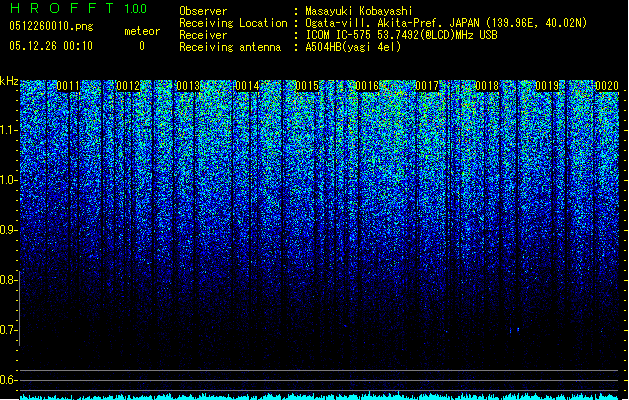Click the meteor count value 0
Viewport: 629px width, 400px height.
click(142, 46)
